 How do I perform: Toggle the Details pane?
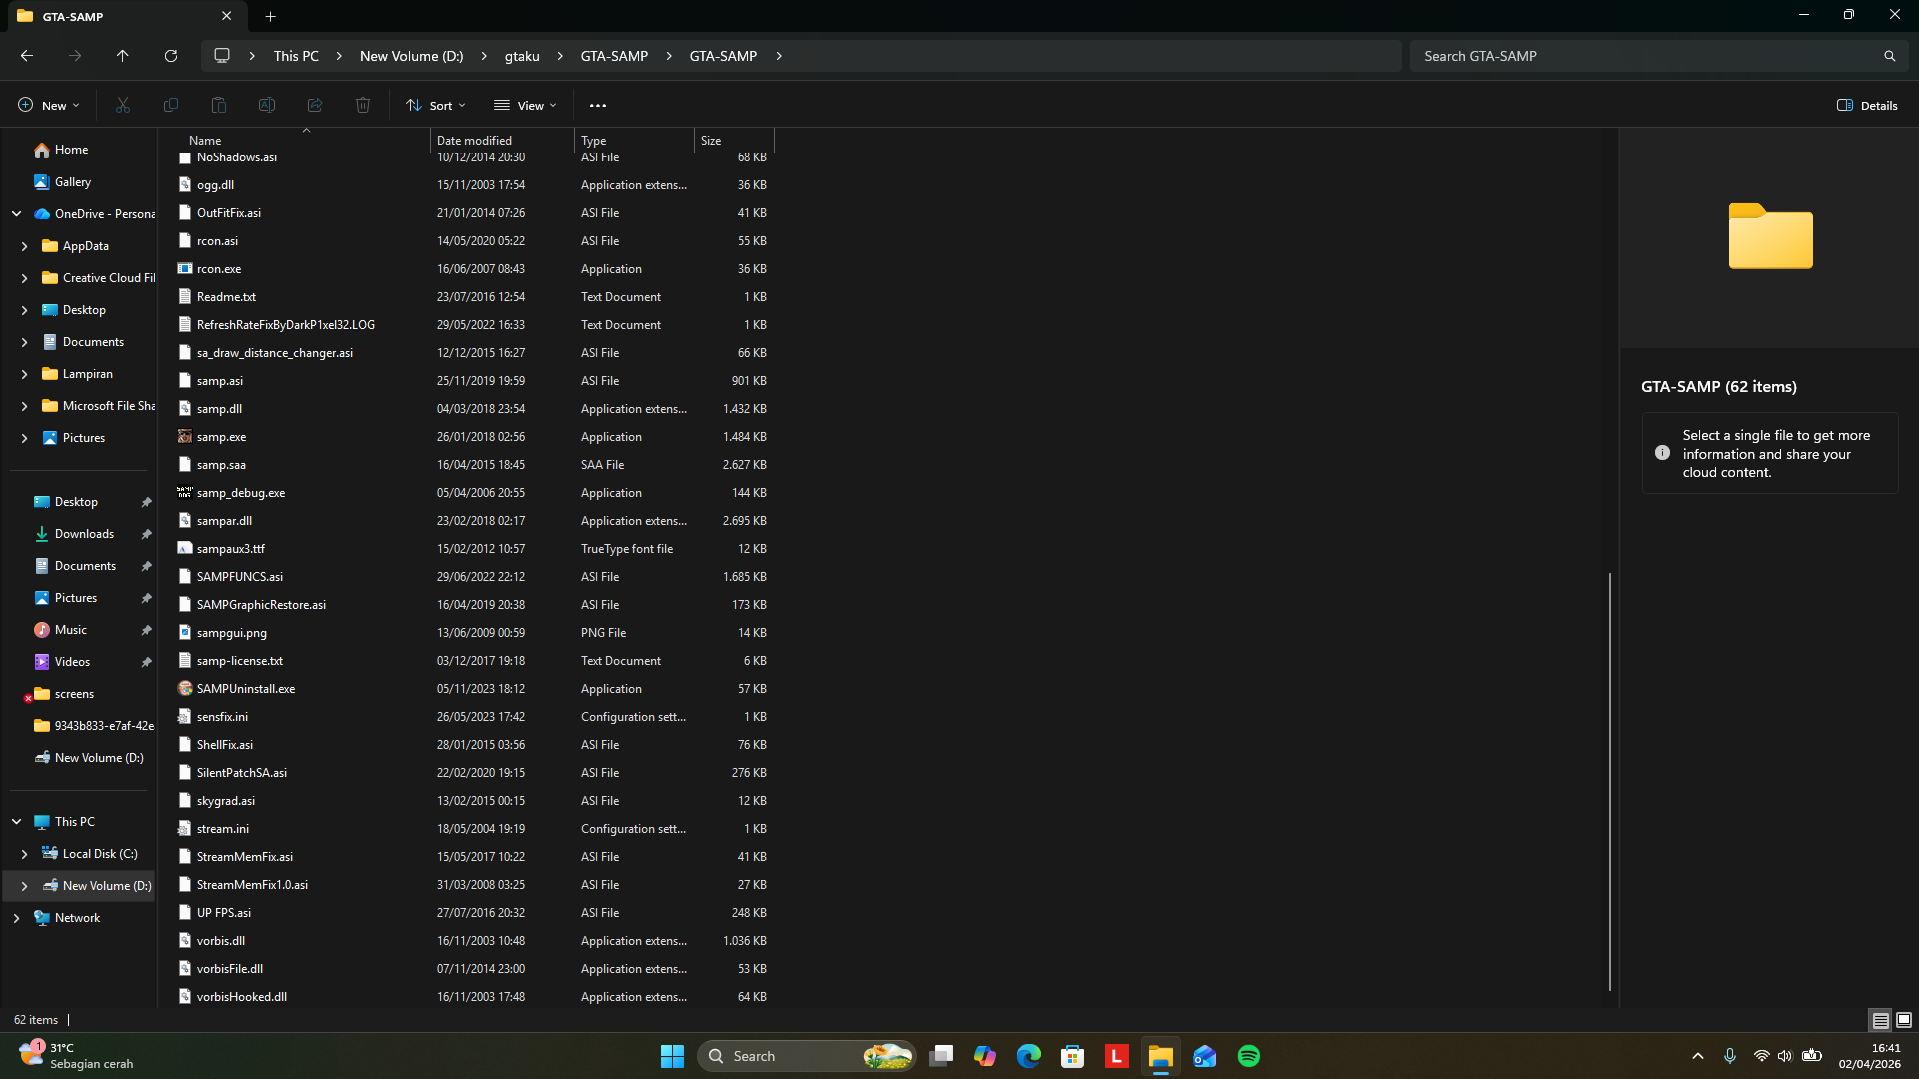[1867, 105]
